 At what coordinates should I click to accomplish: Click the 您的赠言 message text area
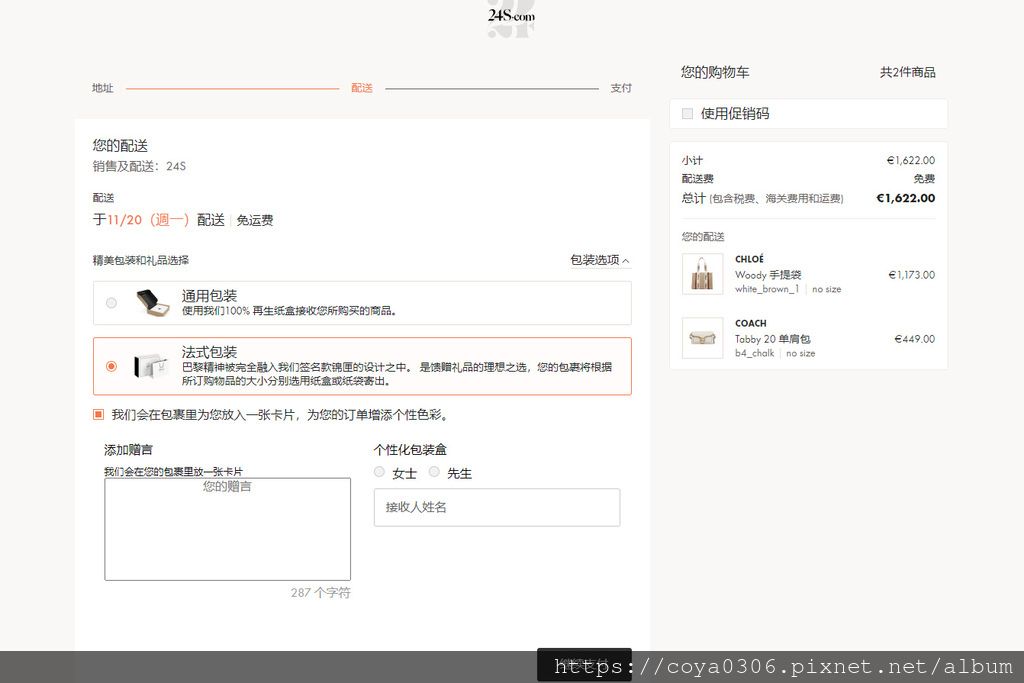point(227,529)
